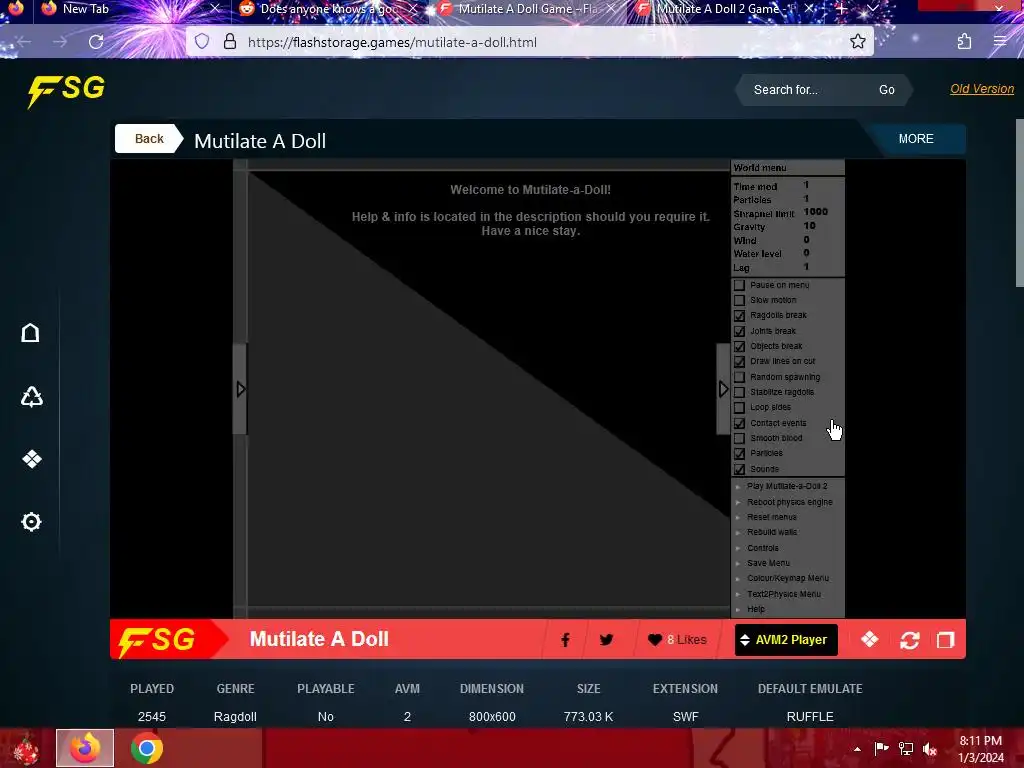Click the diamond icon in the red bar

(x=869, y=639)
